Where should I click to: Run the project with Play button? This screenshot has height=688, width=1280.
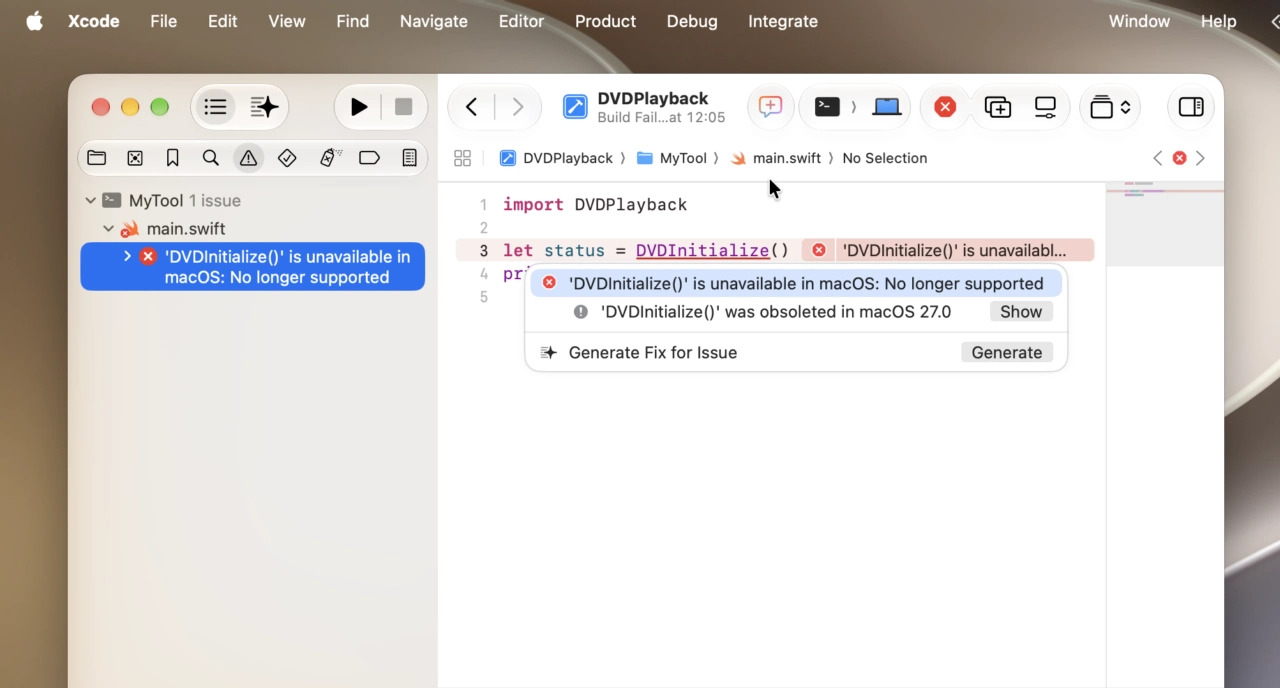coord(359,107)
